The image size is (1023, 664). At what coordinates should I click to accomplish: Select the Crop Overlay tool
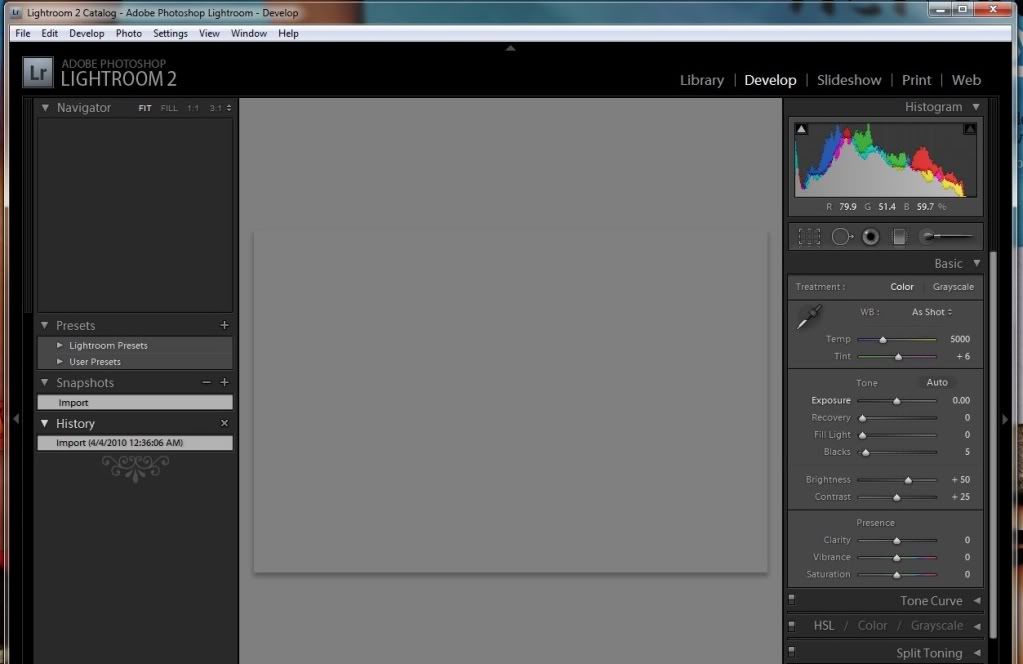[809, 237]
